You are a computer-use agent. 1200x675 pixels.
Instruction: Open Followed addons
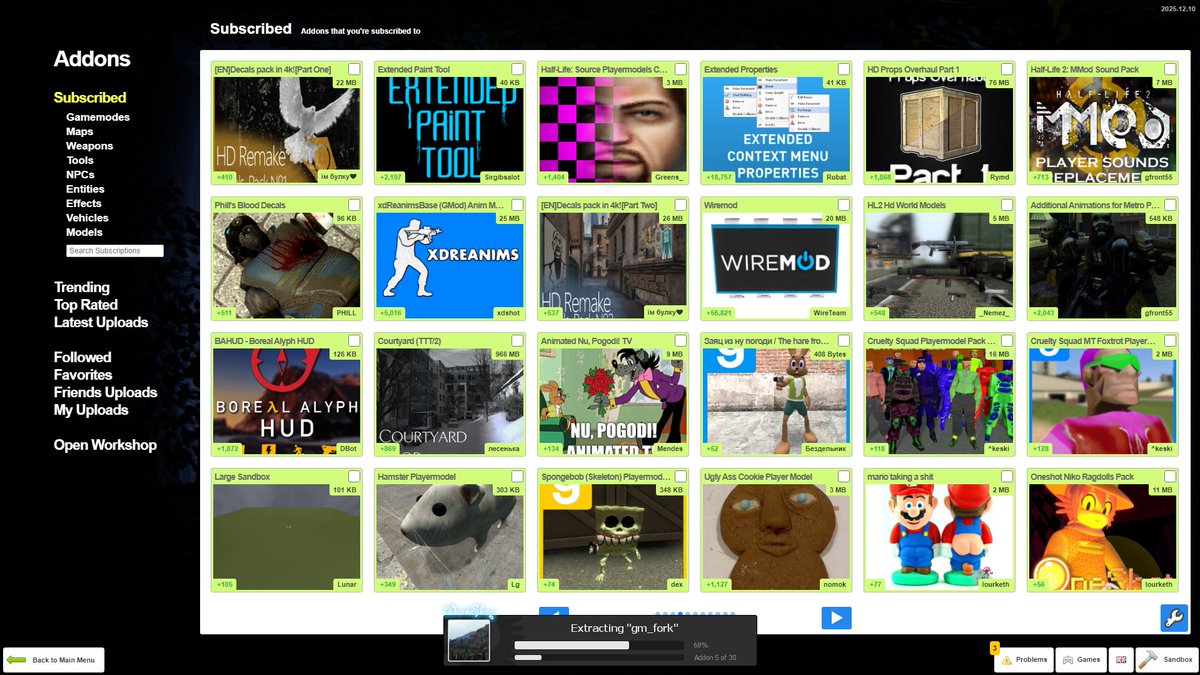pyautogui.click(x=83, y=357)
